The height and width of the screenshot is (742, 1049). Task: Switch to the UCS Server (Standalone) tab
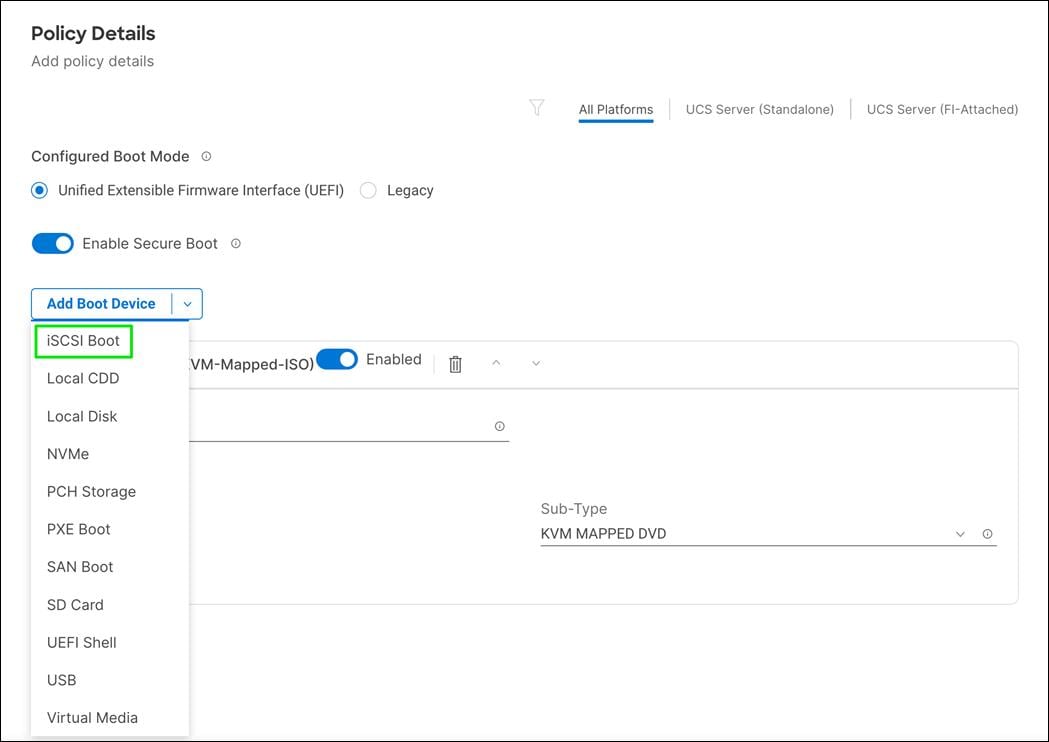[x=759, y=109]
